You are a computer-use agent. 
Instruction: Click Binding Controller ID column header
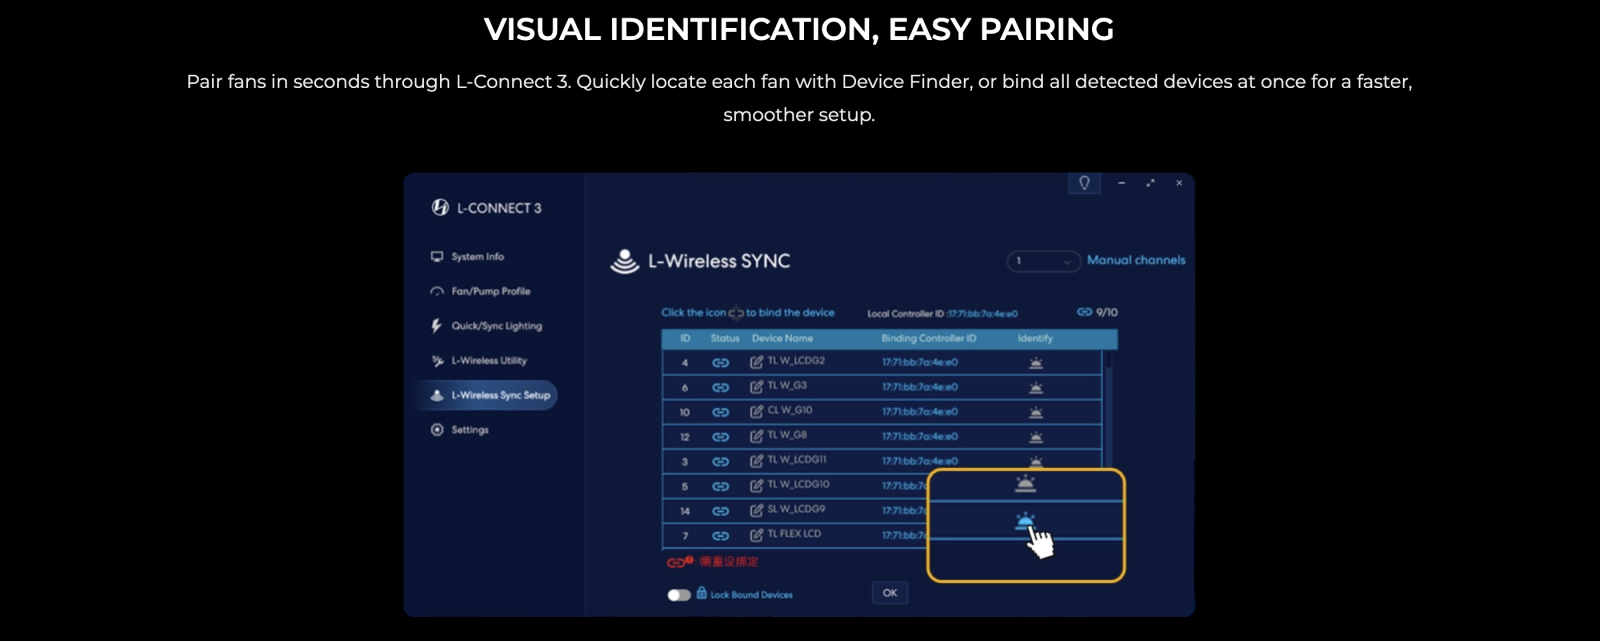pyautogui.click(x=929, y=339)
